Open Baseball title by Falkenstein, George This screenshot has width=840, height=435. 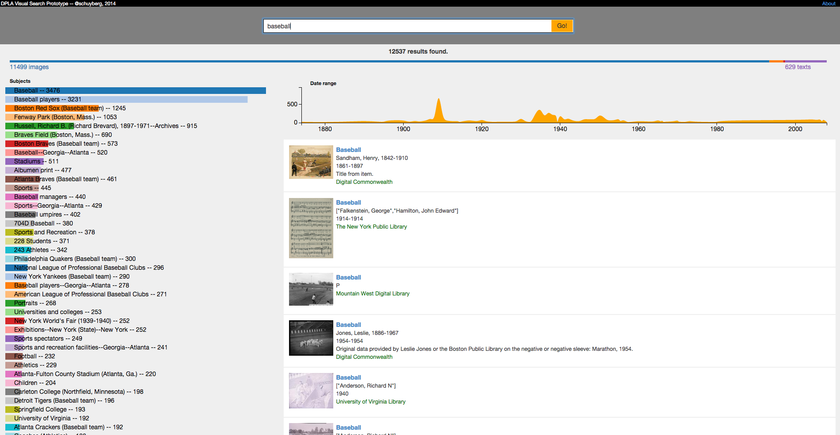coord(348,202)
